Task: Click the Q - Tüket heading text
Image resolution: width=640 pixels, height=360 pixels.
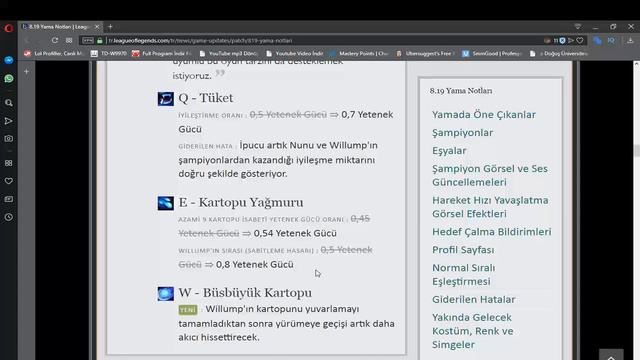Action: click(206, 98)
